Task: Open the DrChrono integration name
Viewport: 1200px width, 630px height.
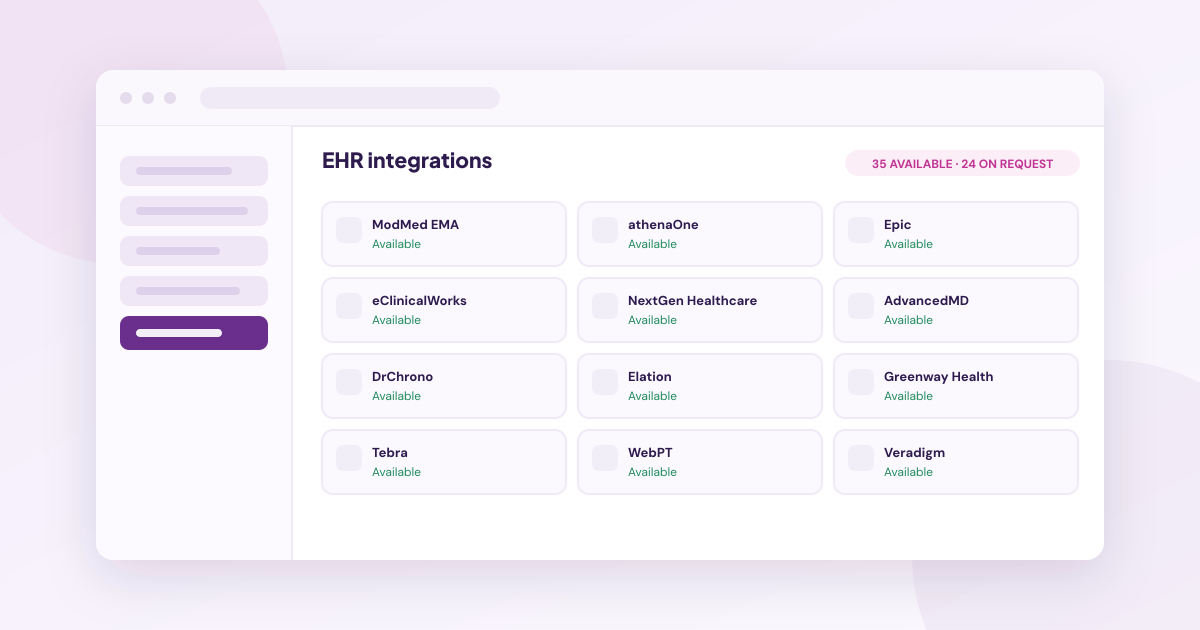Action: tap(402, 377)
